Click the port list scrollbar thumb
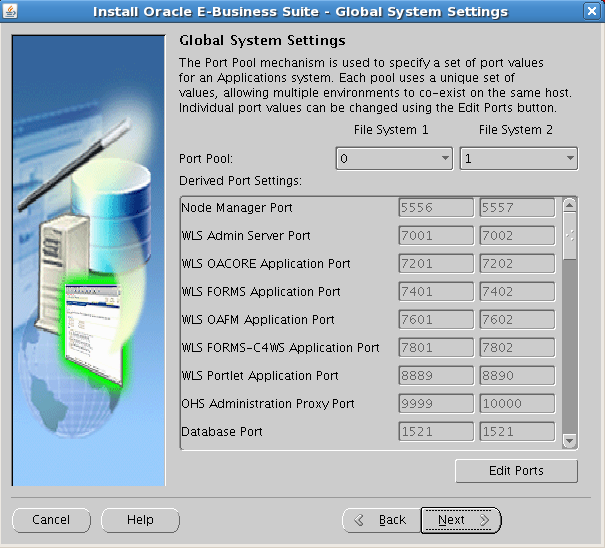Image resolution: width=605 pixels, height=548 pixels. click(570, 236)
